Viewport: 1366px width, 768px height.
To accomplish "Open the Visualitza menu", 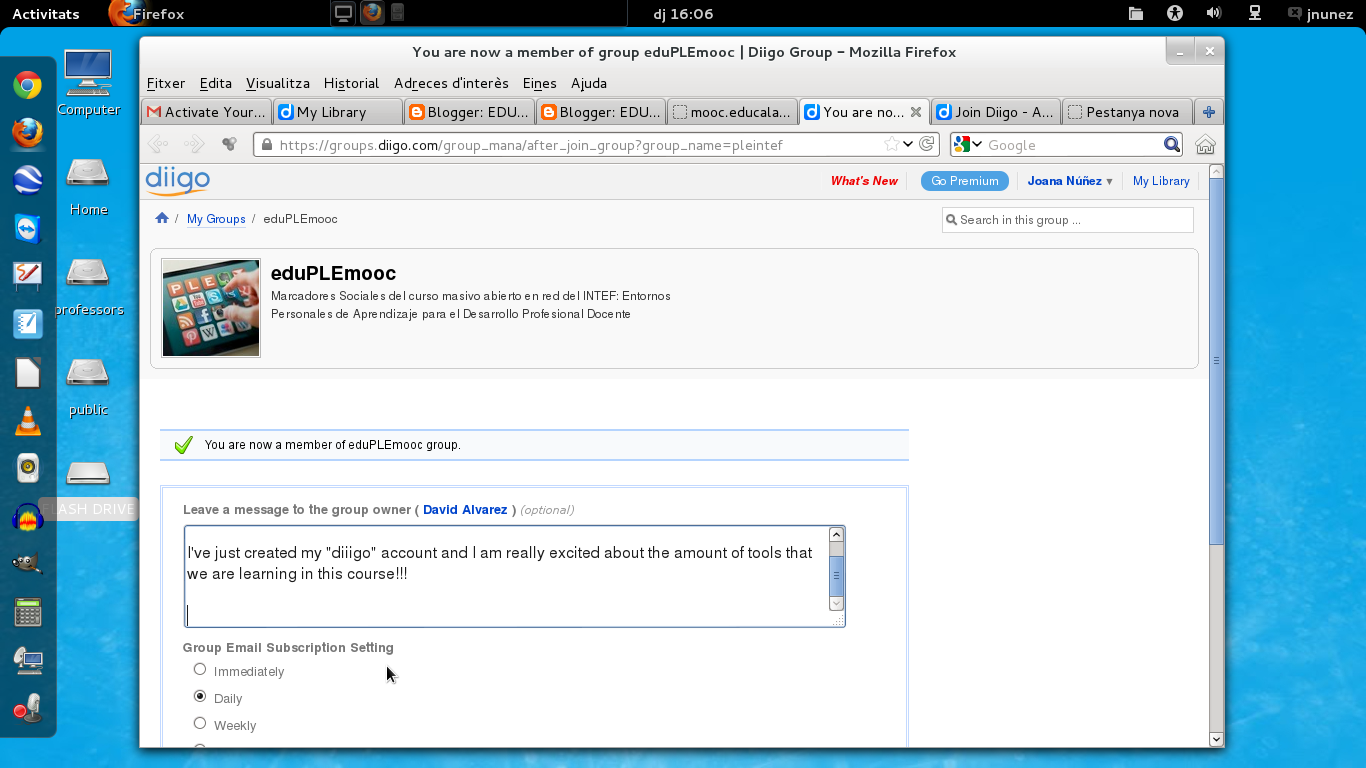I will (x=278, y=83).
